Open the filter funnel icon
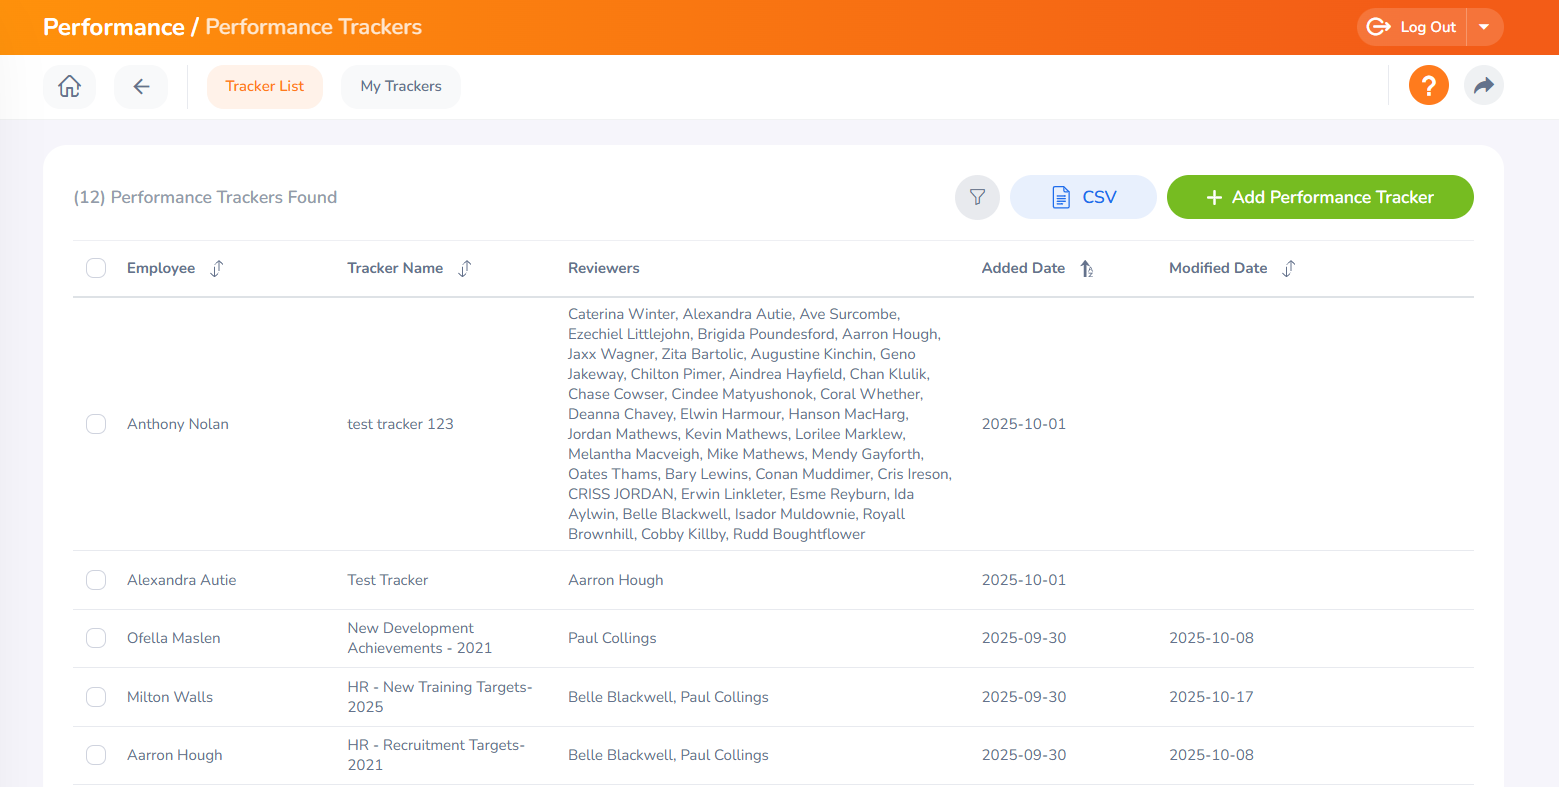1559x787 pixels. point(977,197)
